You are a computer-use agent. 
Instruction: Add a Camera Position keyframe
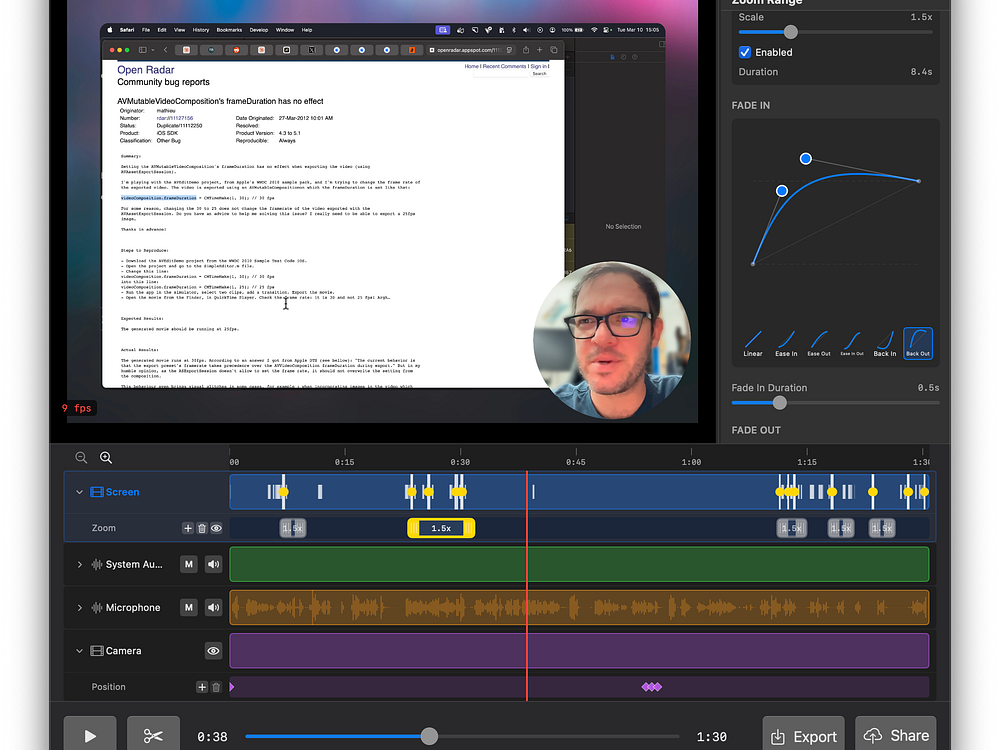202,687
